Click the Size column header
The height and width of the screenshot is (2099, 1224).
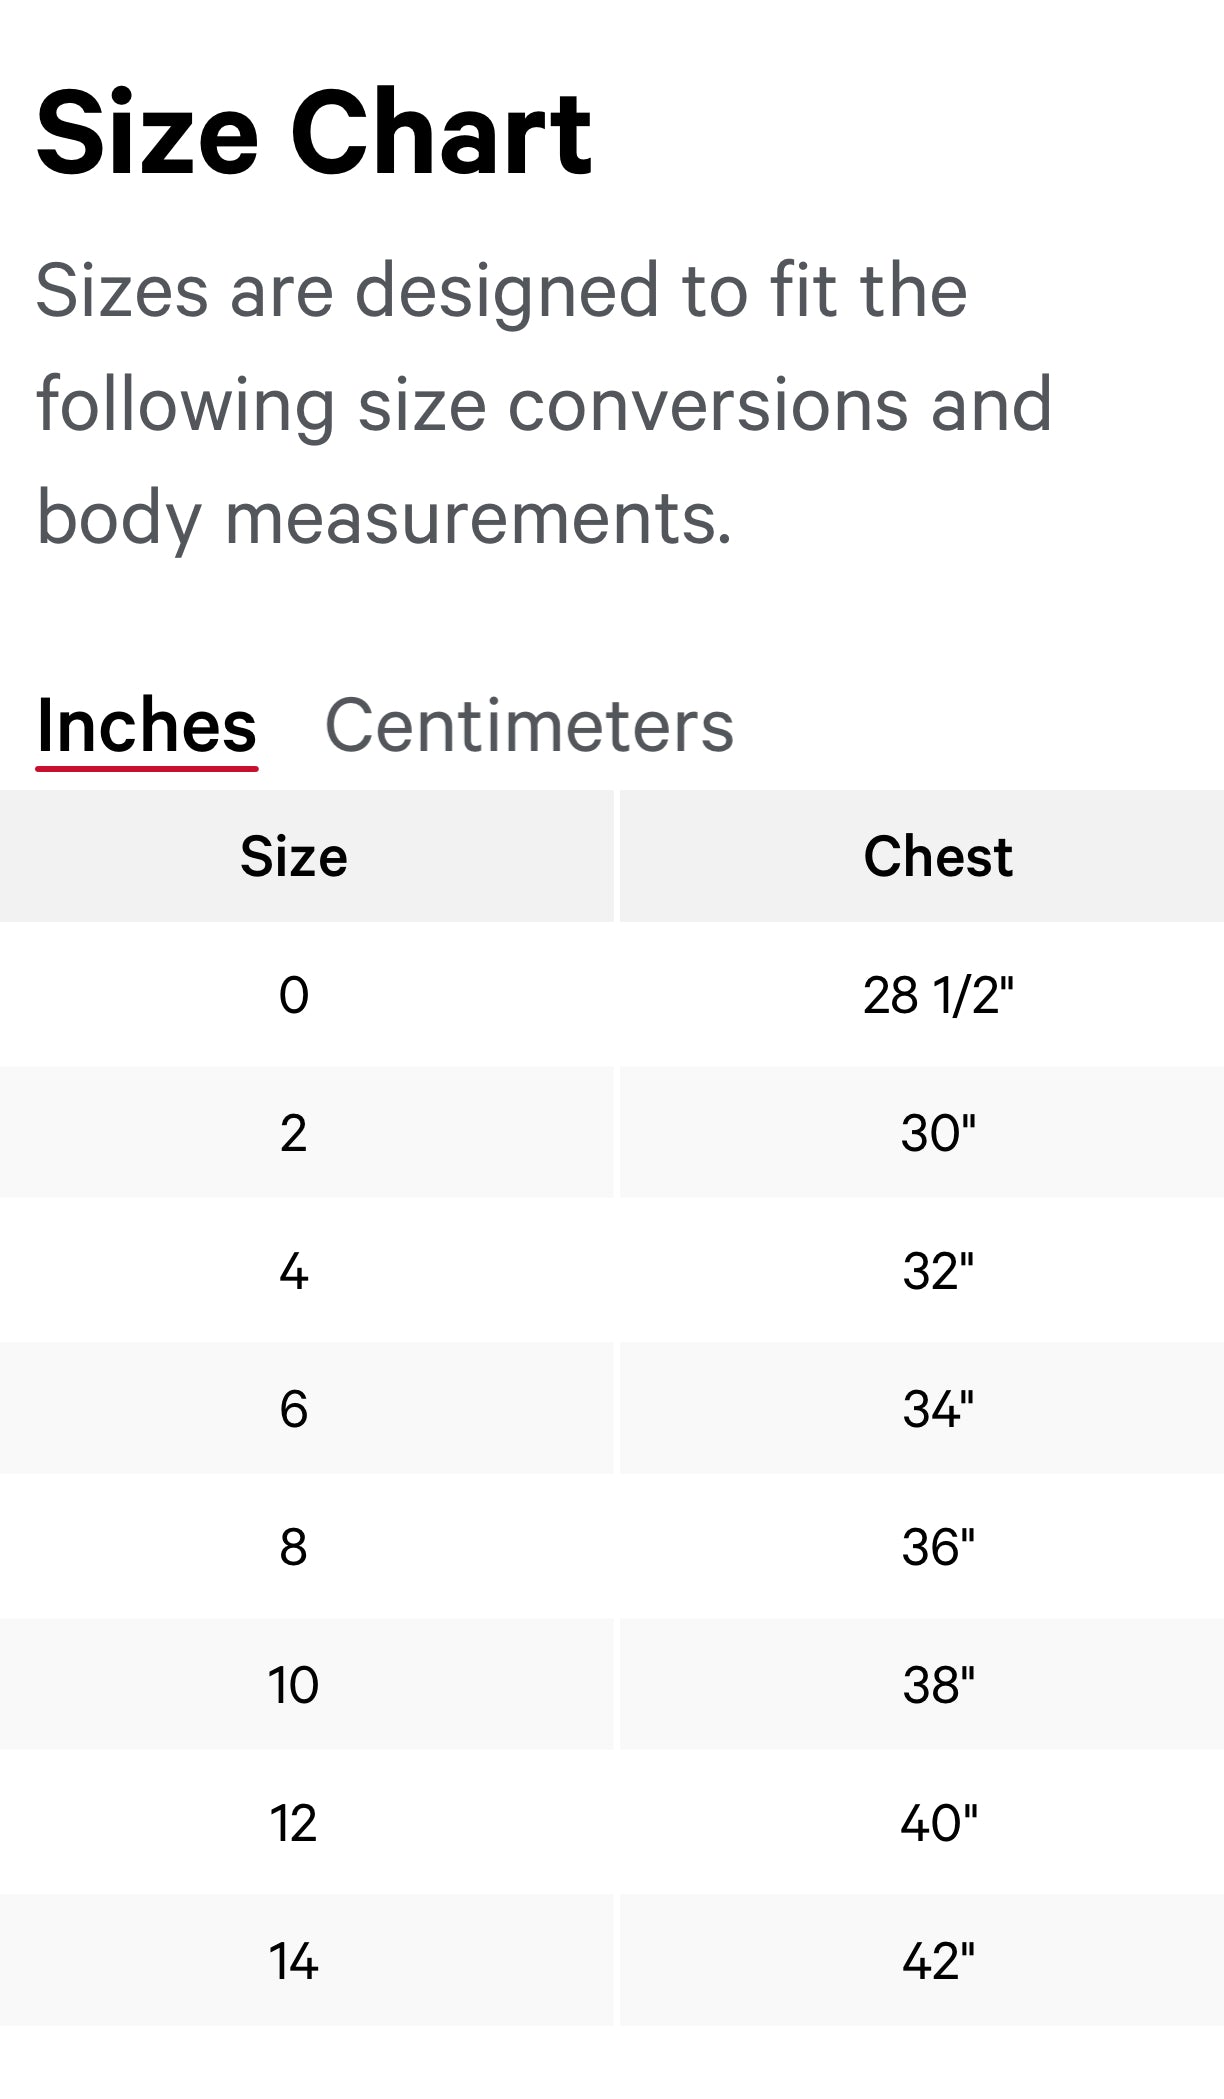point(292,856)
